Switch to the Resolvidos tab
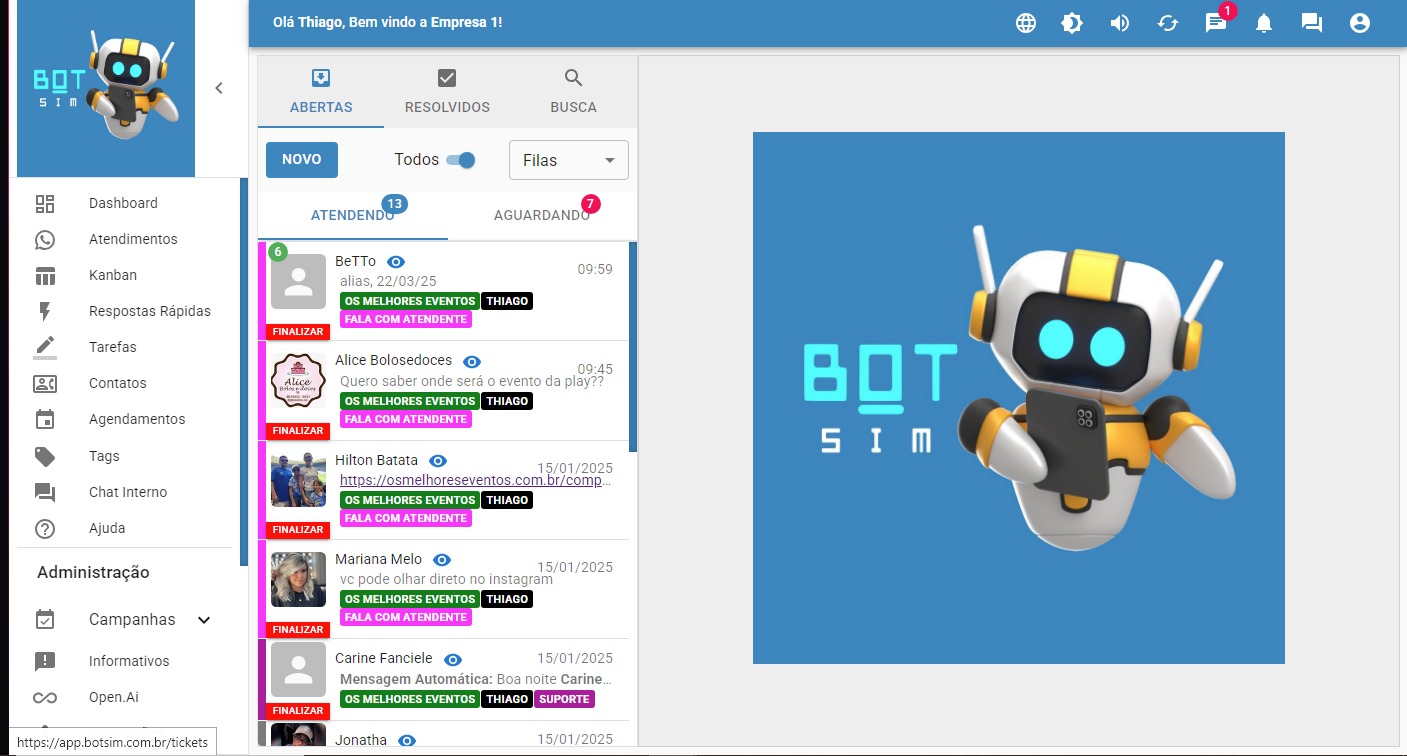Image resolution: width=1407 pixels, height=756 pixels. (x=447, y=92)
